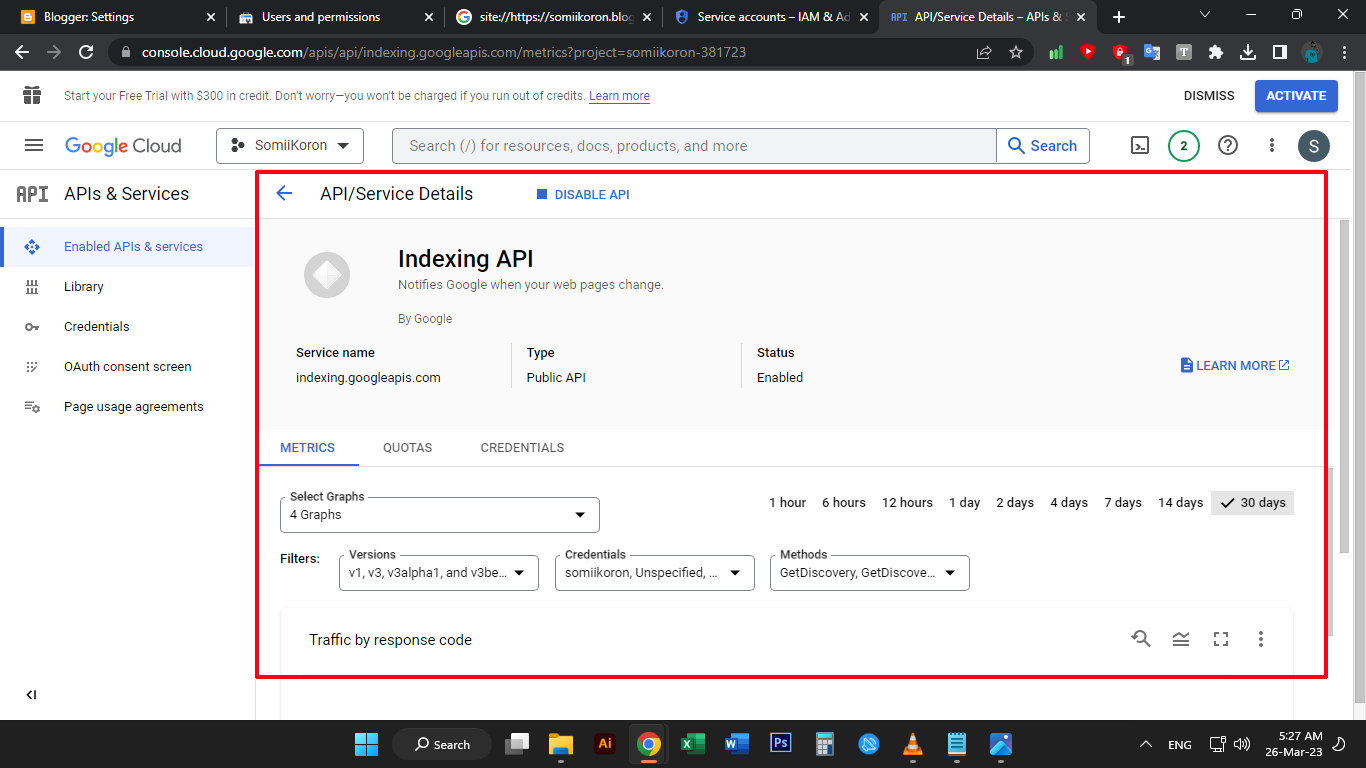Select the 7 days time range
This screenshot has height=768, width=1366.
1123,503
